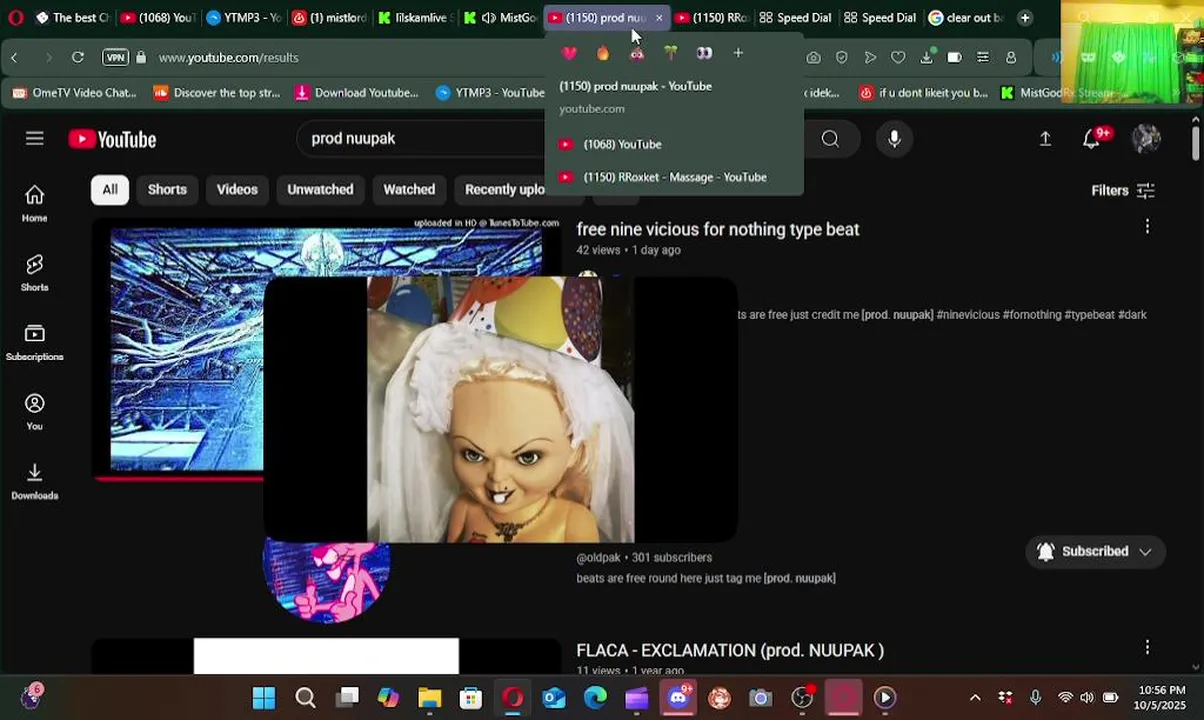Screen dimensions: 1204x720
Task: Open free nine vicious for nothing video title
Action: (x=718, y=229)
